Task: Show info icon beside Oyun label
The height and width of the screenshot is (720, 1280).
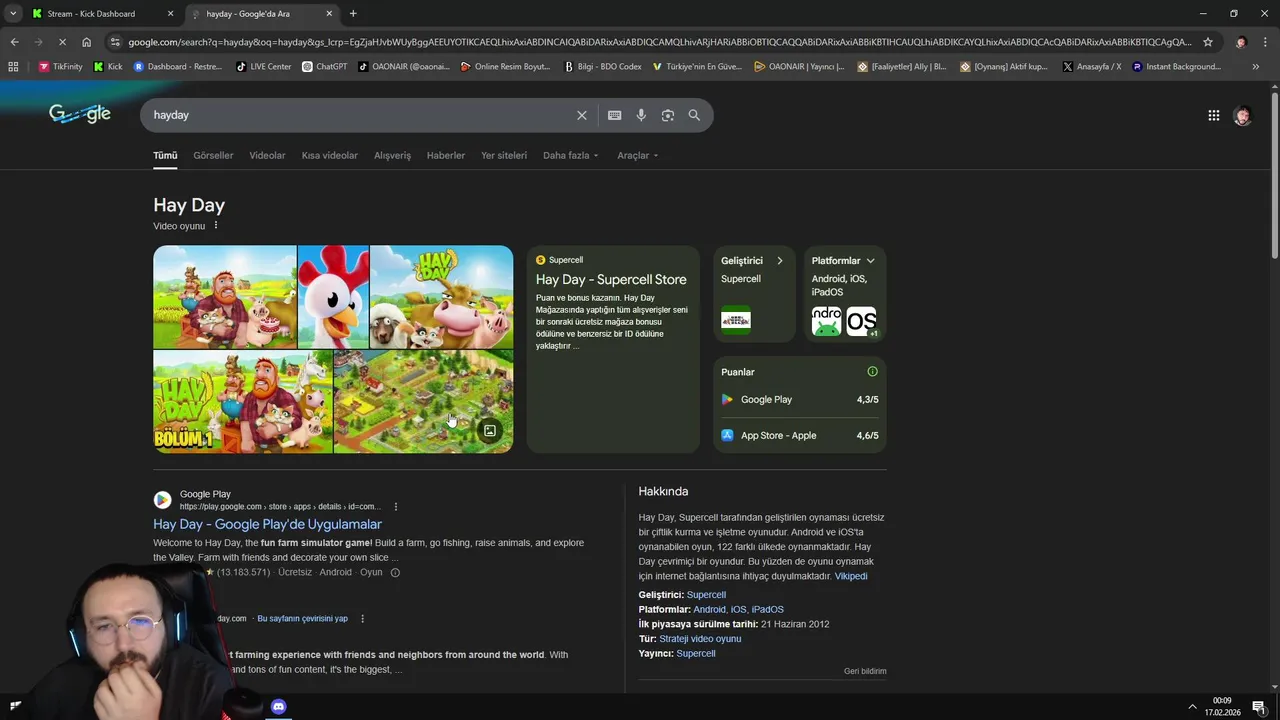Action: click(395, 573)
